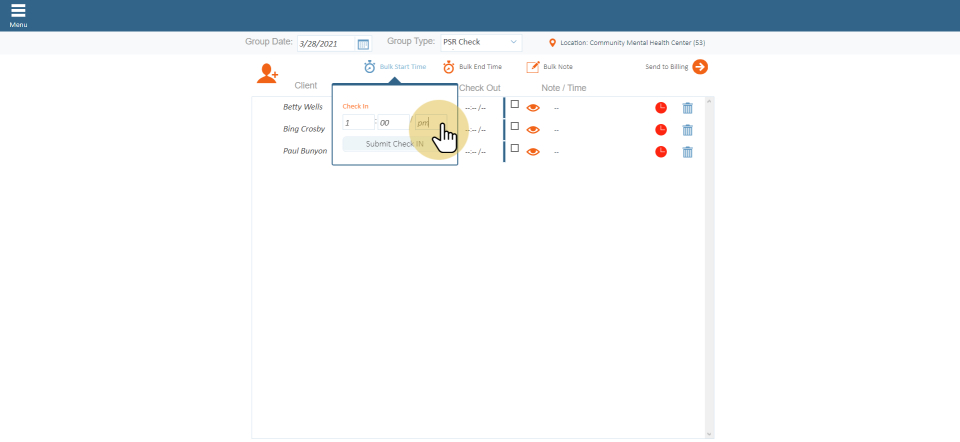The image size is (960, 442).
Task: Click the Group Date input field
Action: click(x=326, y=44)
